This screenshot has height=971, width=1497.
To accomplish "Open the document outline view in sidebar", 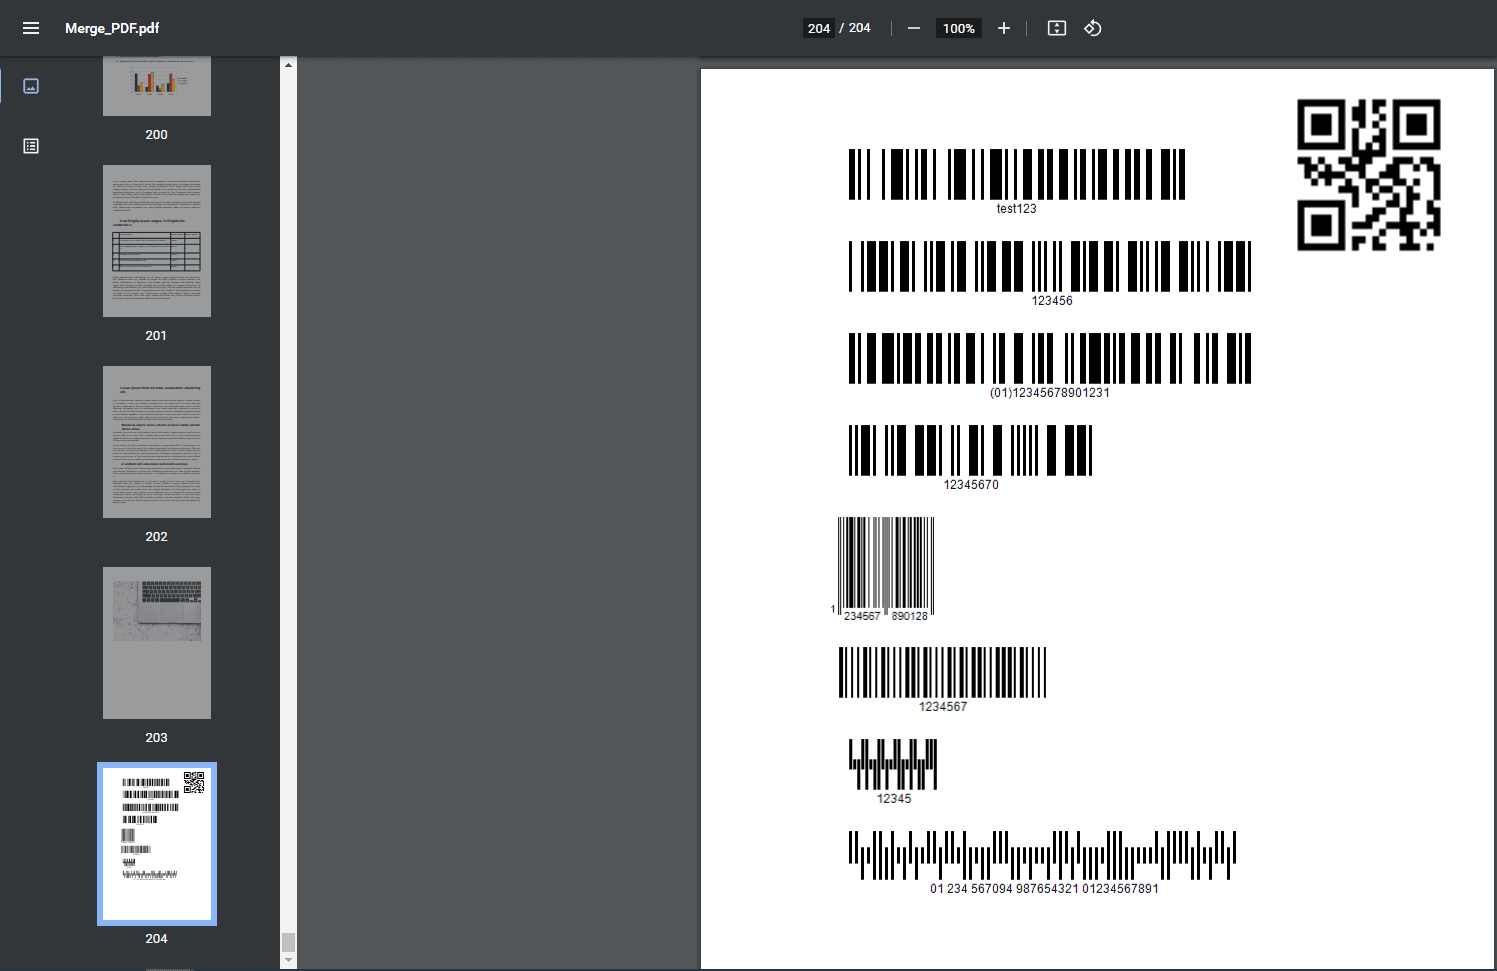I will (x=31, y=146).
